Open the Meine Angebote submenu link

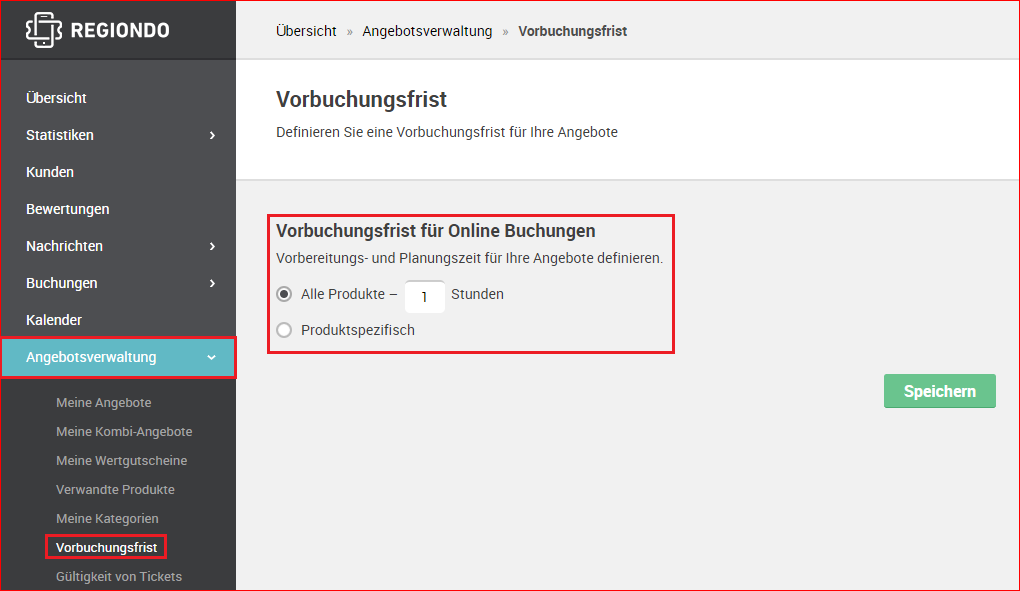coord(103,402)
